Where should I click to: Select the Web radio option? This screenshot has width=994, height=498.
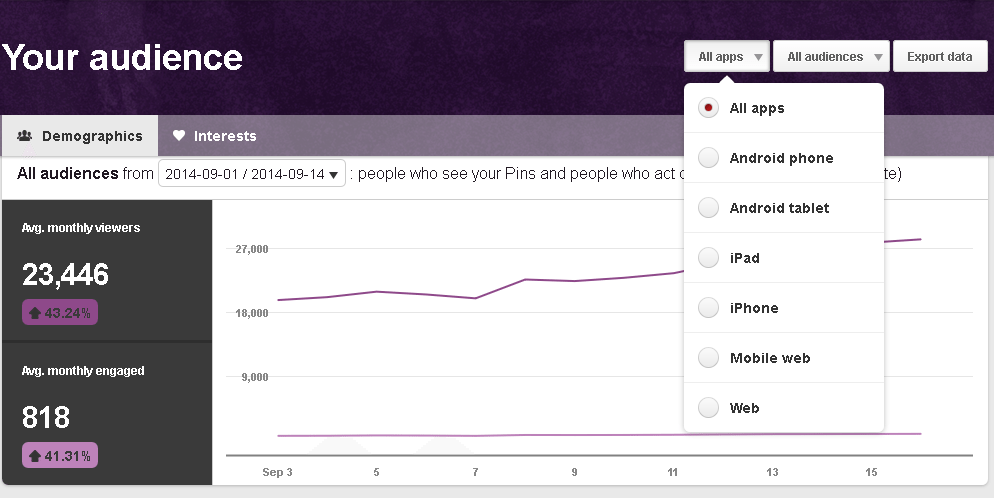[x=709, y=408]
